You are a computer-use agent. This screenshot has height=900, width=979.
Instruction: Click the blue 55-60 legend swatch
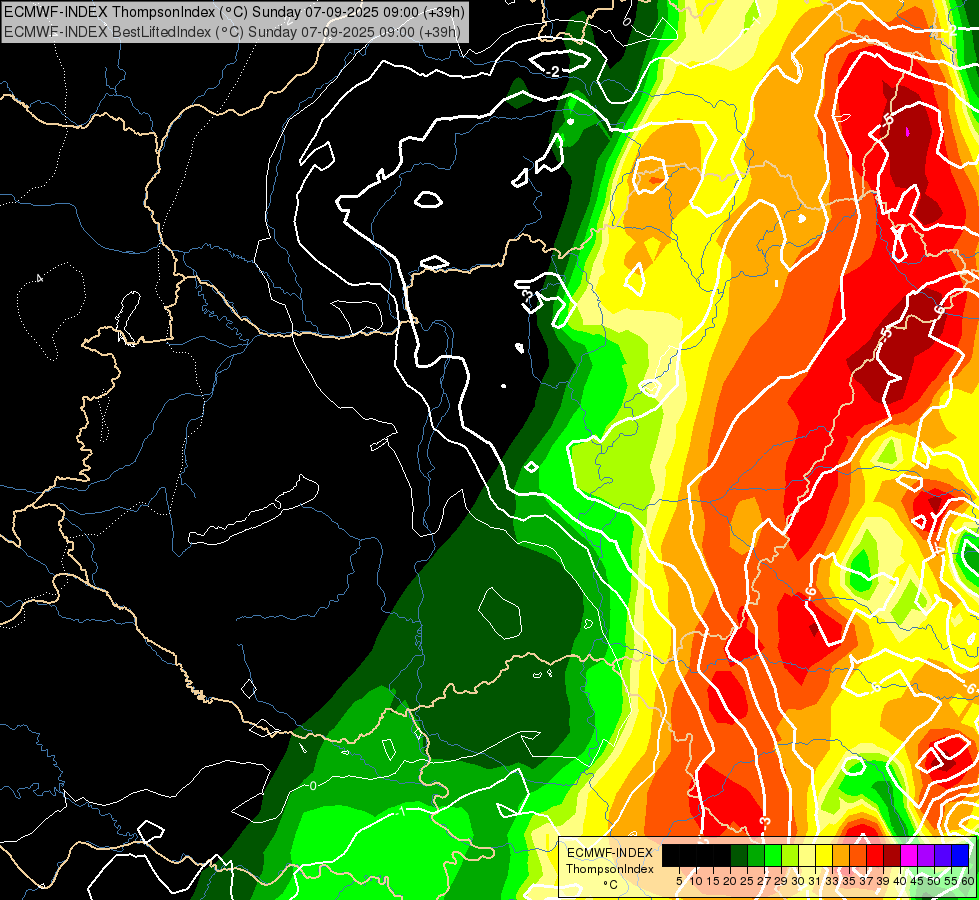[x=960, y=855]
